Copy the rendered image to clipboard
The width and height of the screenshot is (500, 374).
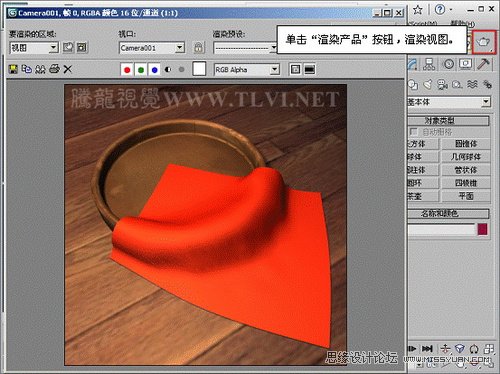27,69
